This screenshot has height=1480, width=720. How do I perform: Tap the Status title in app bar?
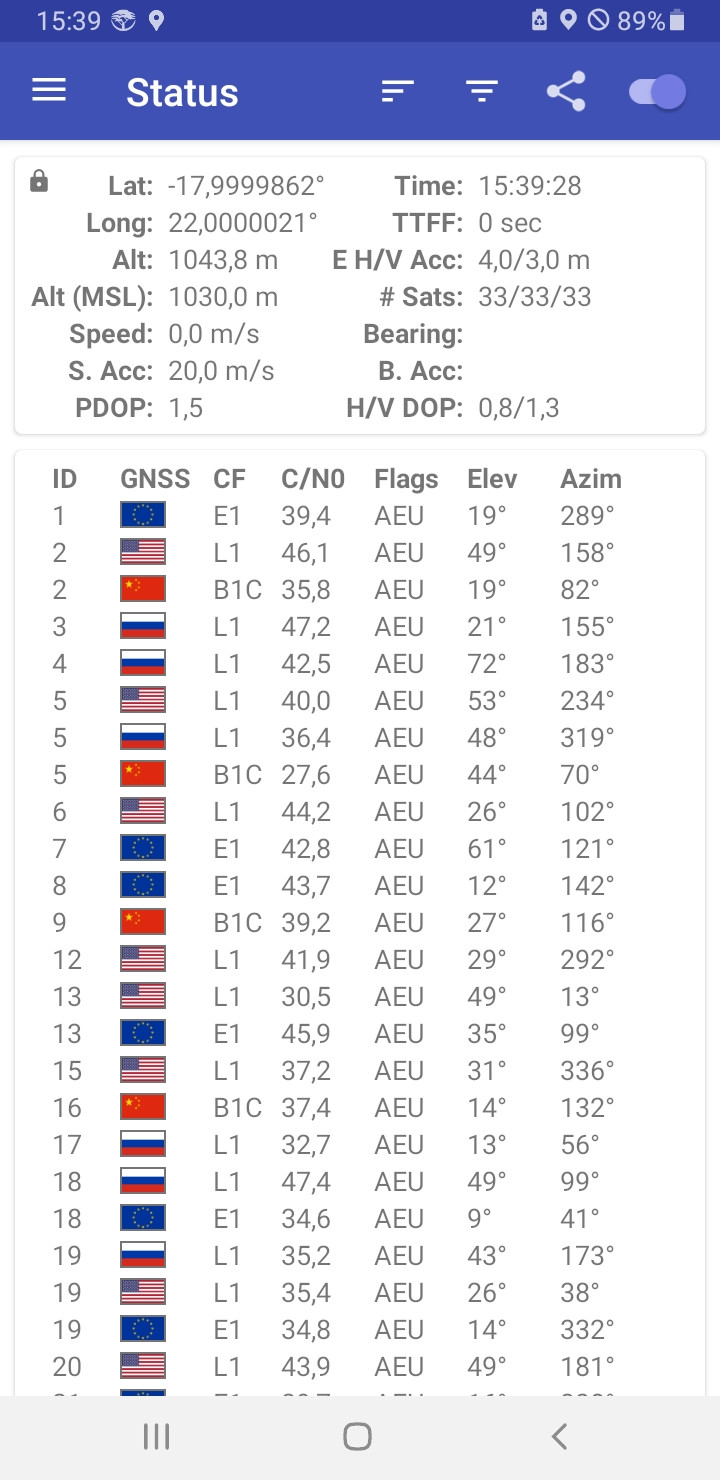pos(182,92)
